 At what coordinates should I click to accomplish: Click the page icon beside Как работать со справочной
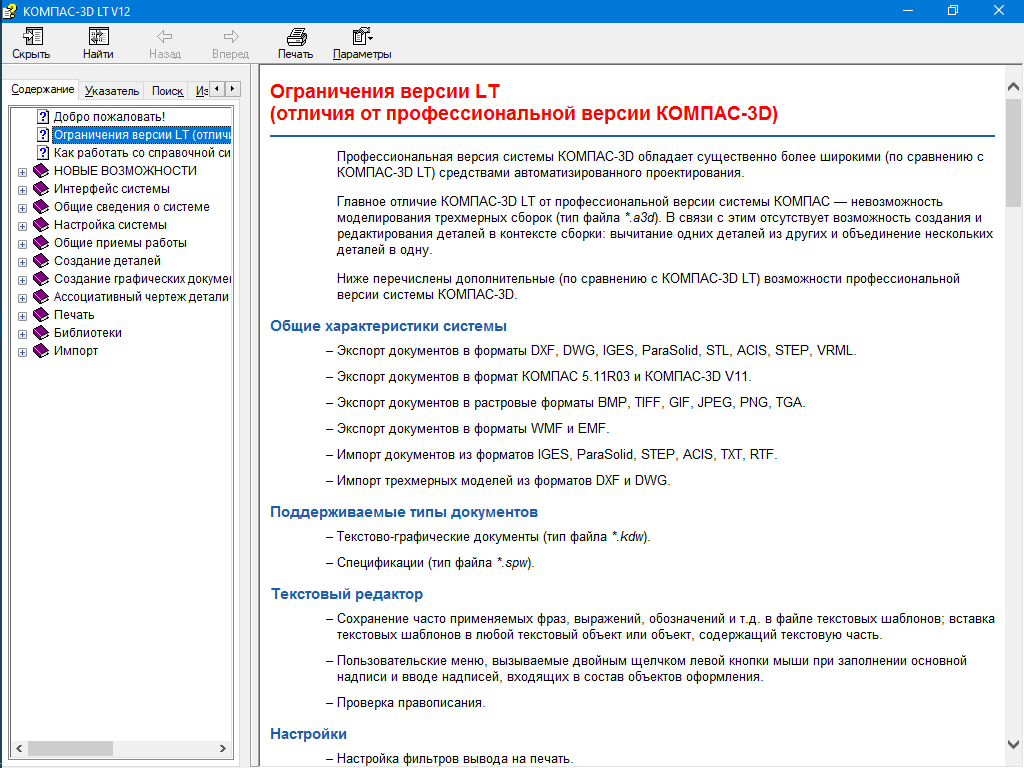[x=43, y=153]
